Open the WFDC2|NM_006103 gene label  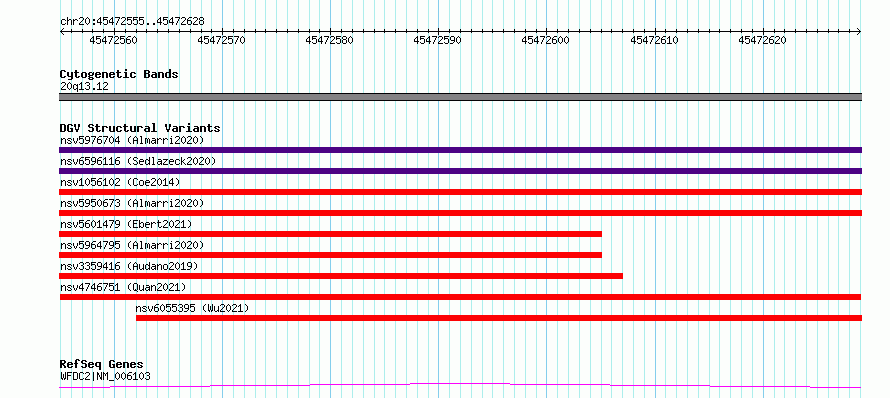tap(105, 376)
